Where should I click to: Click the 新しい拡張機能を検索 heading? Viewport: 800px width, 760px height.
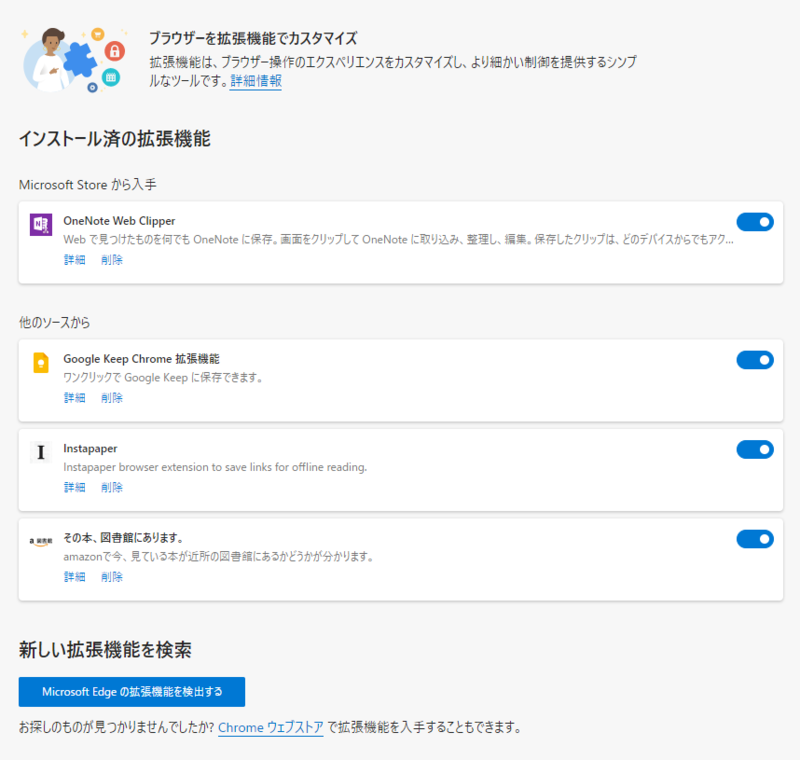(x=105, y=650)
